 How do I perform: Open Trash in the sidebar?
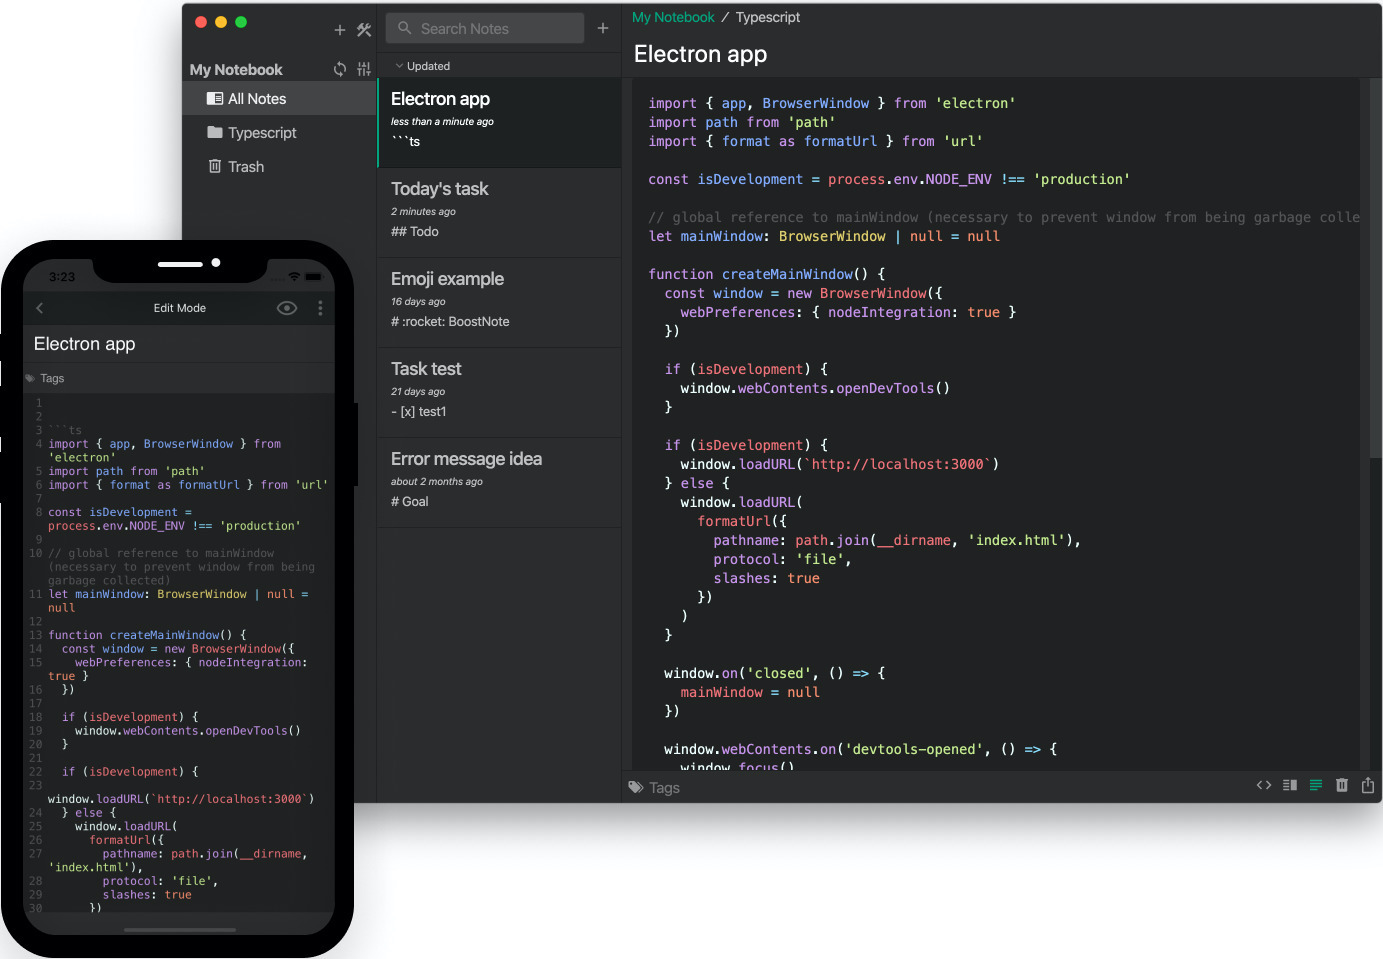pos(279,167)
